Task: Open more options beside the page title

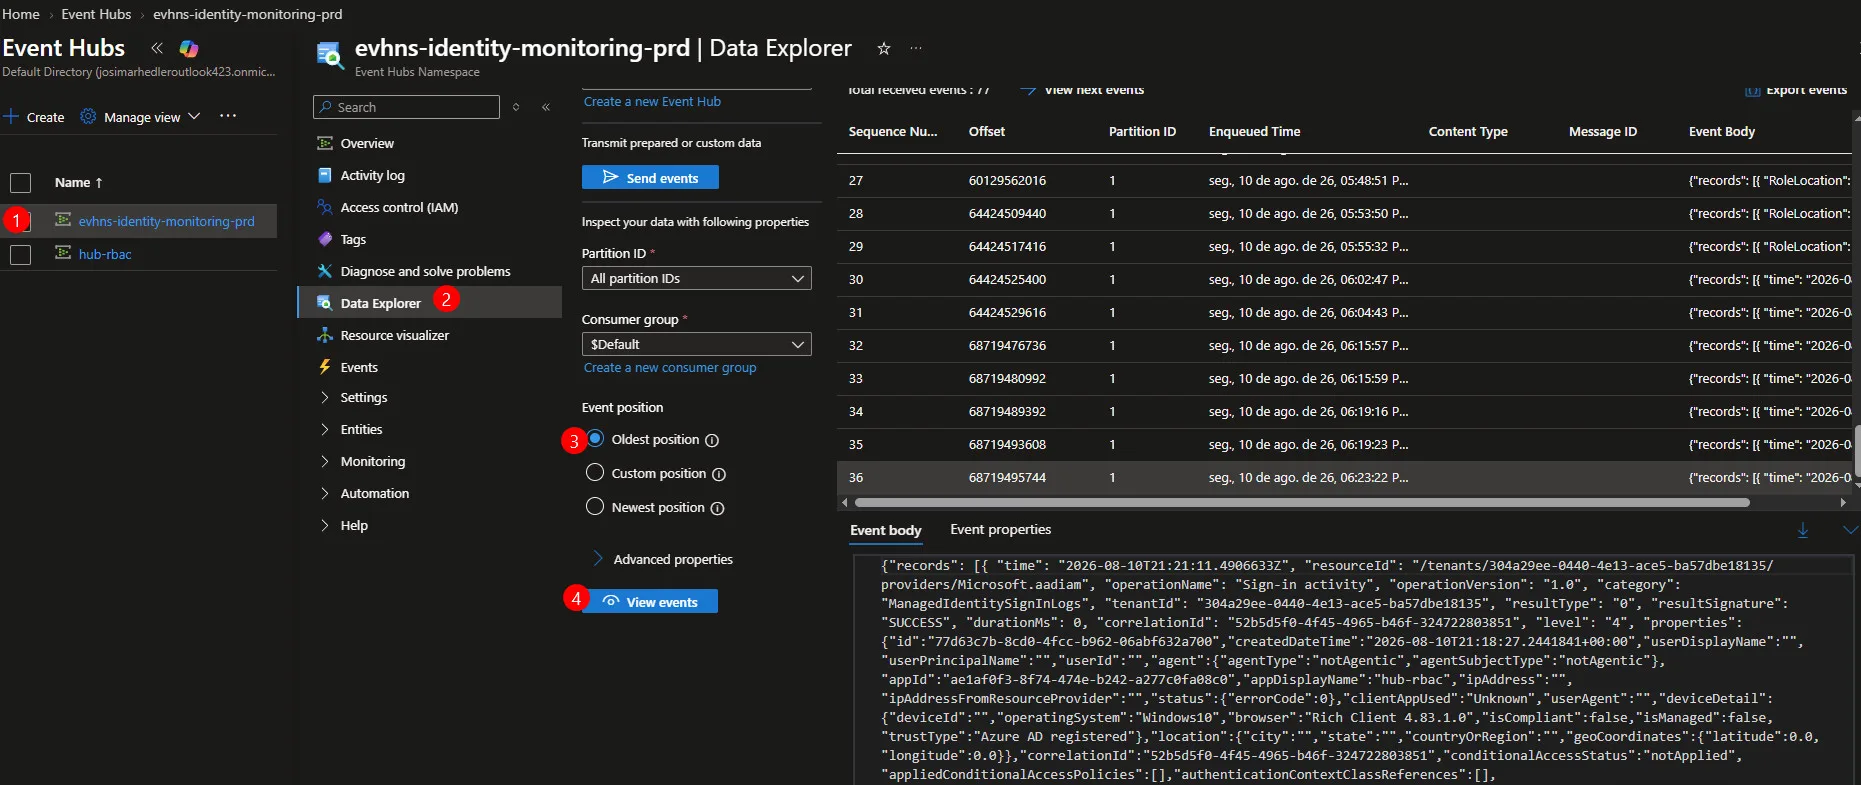Action: [916, 48]
